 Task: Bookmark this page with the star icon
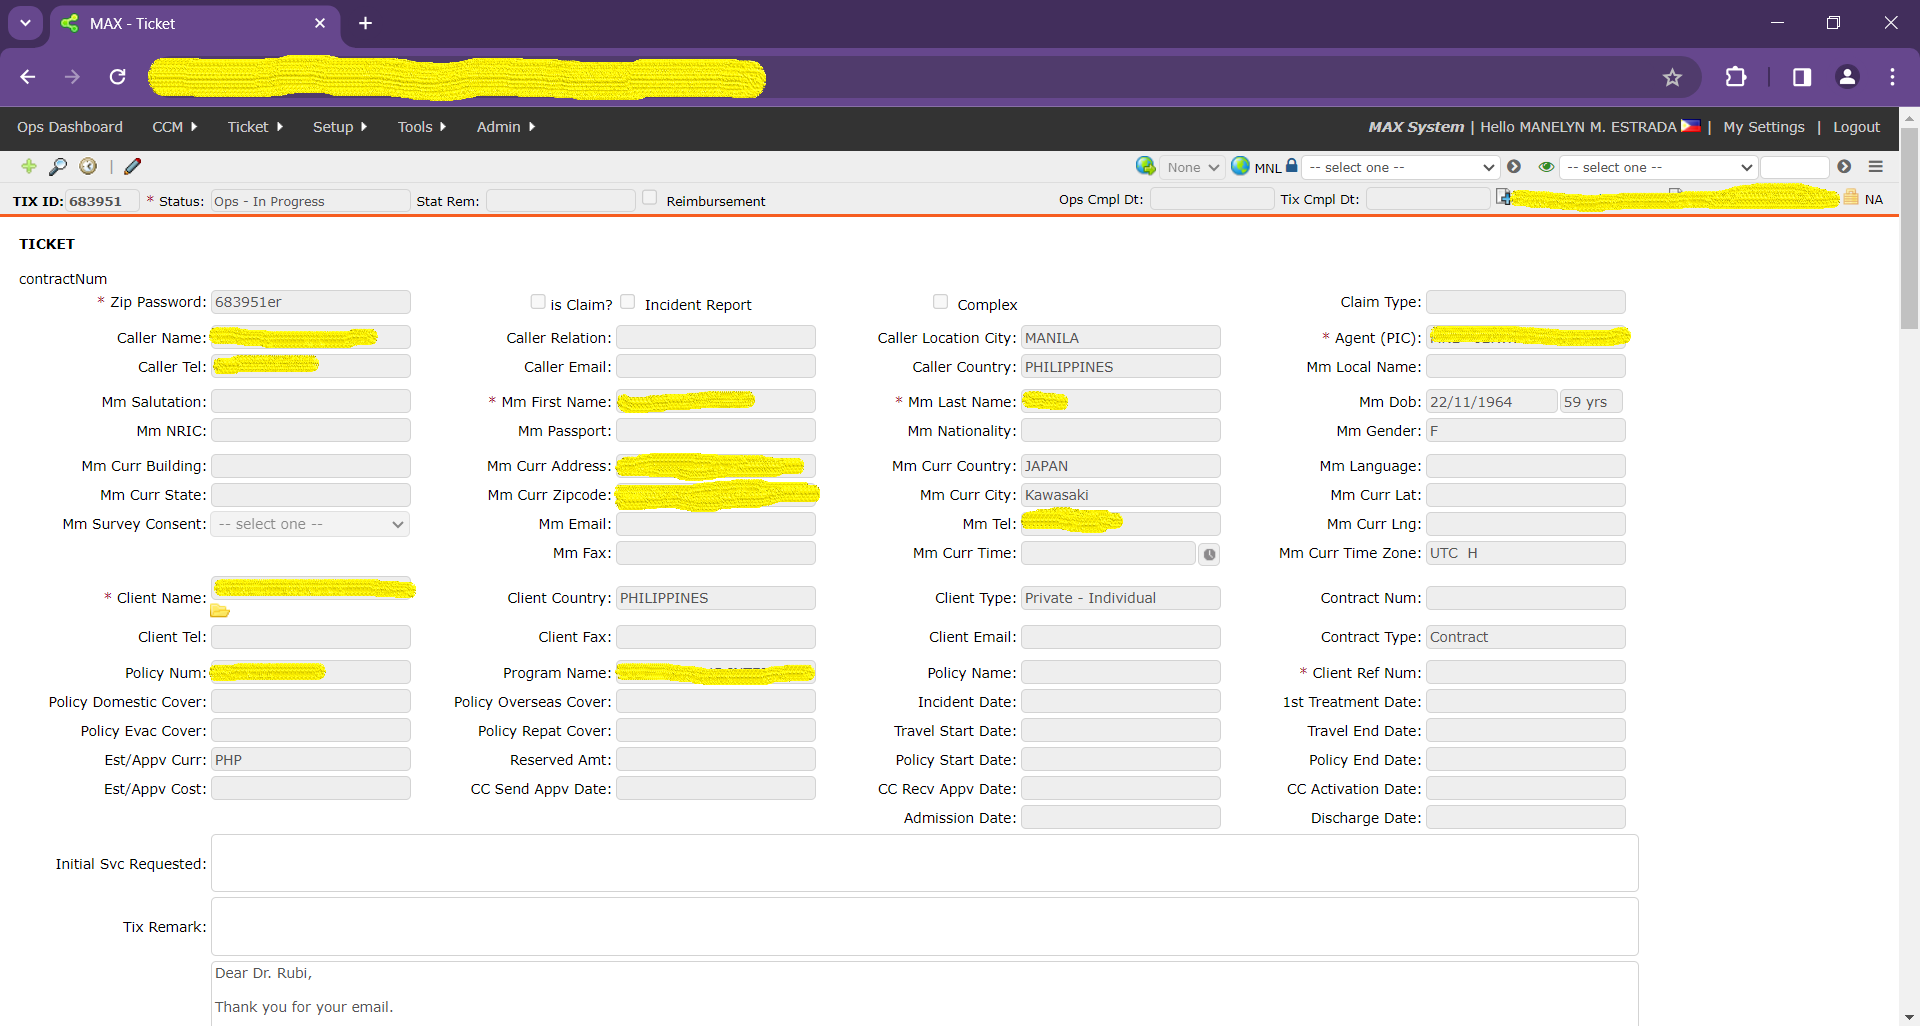click(1672, 77)
